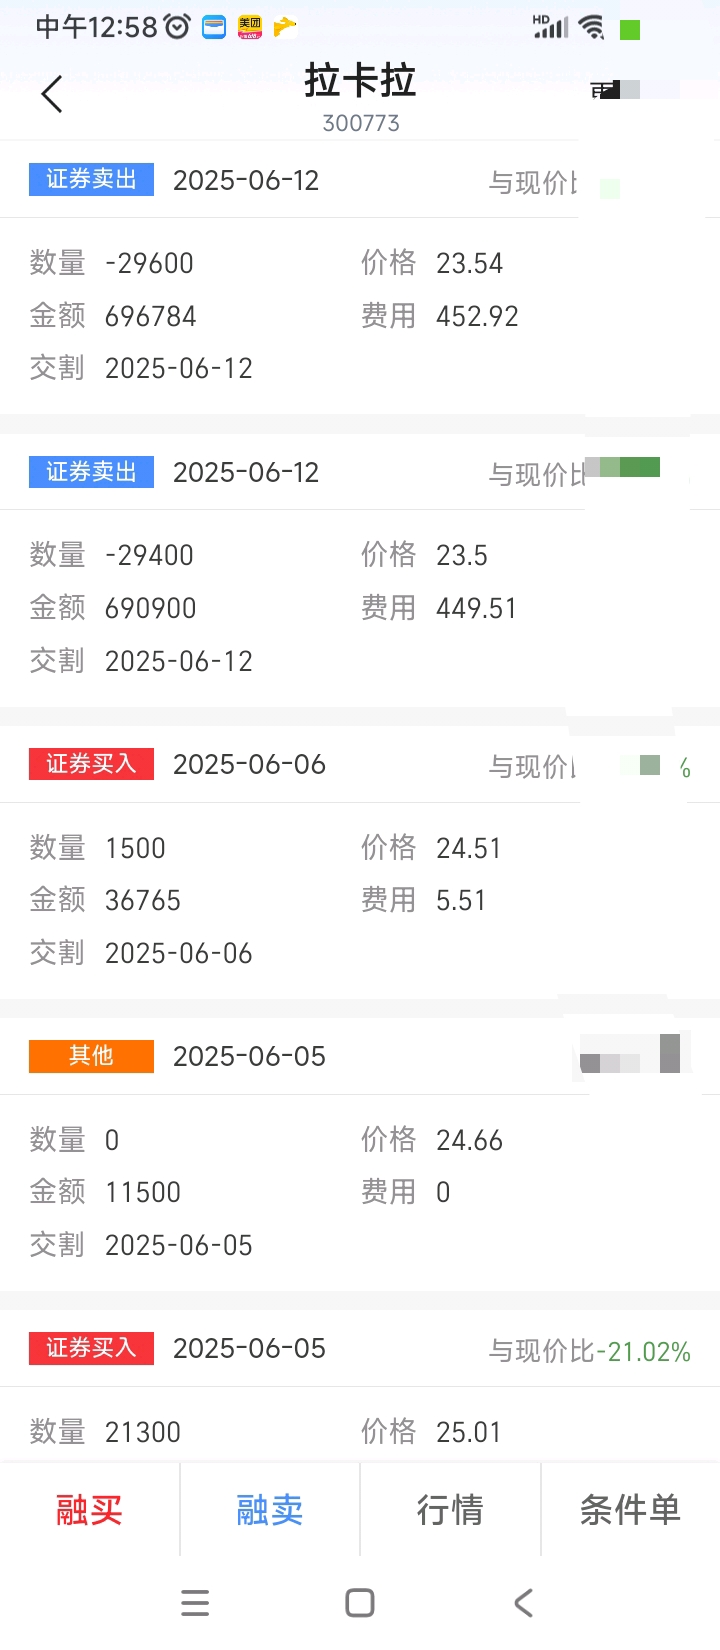Open the 融买 tab
Viewport: 720px width, 1650px height.
coord(90,1509)
